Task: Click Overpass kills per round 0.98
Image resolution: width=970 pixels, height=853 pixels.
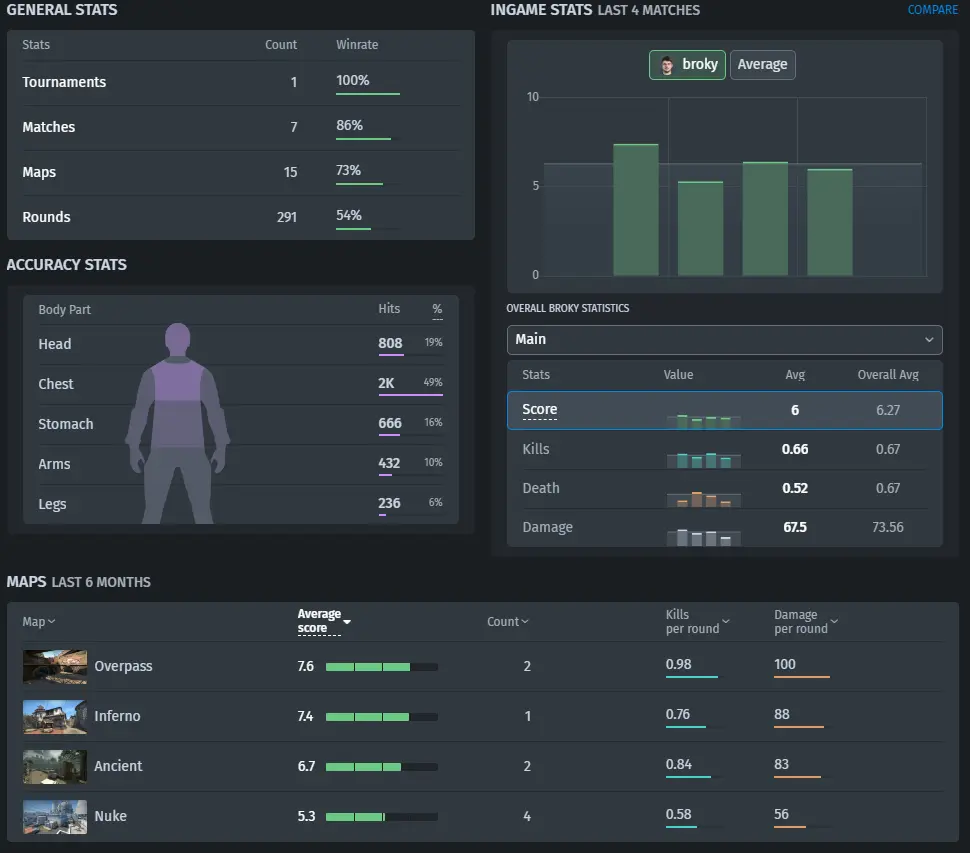Action: tap(679, 664)
